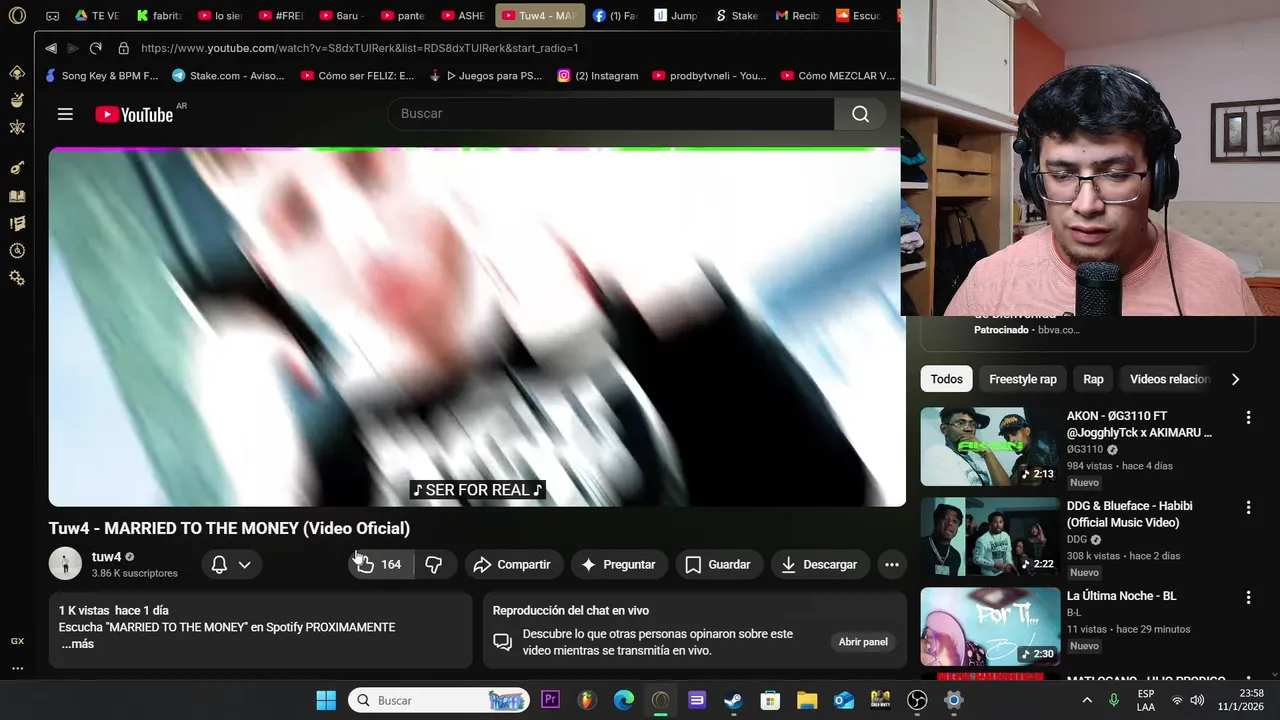Open Stake.com - Aviso bookmark
This screenshot has height=720, width=1280.
coord(228,75)
